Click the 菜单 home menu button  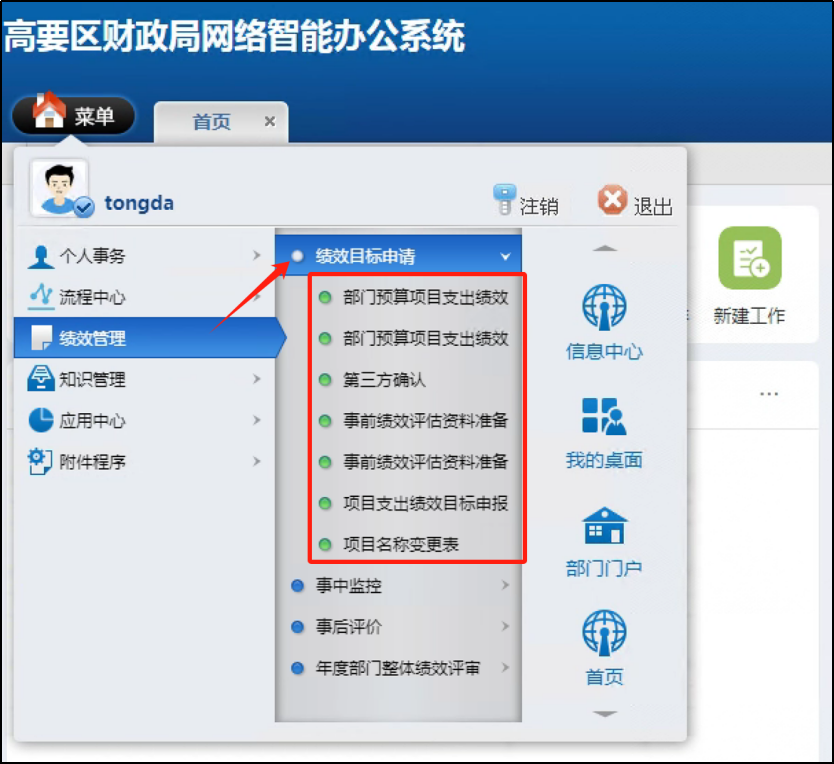(x=74, y=116)
